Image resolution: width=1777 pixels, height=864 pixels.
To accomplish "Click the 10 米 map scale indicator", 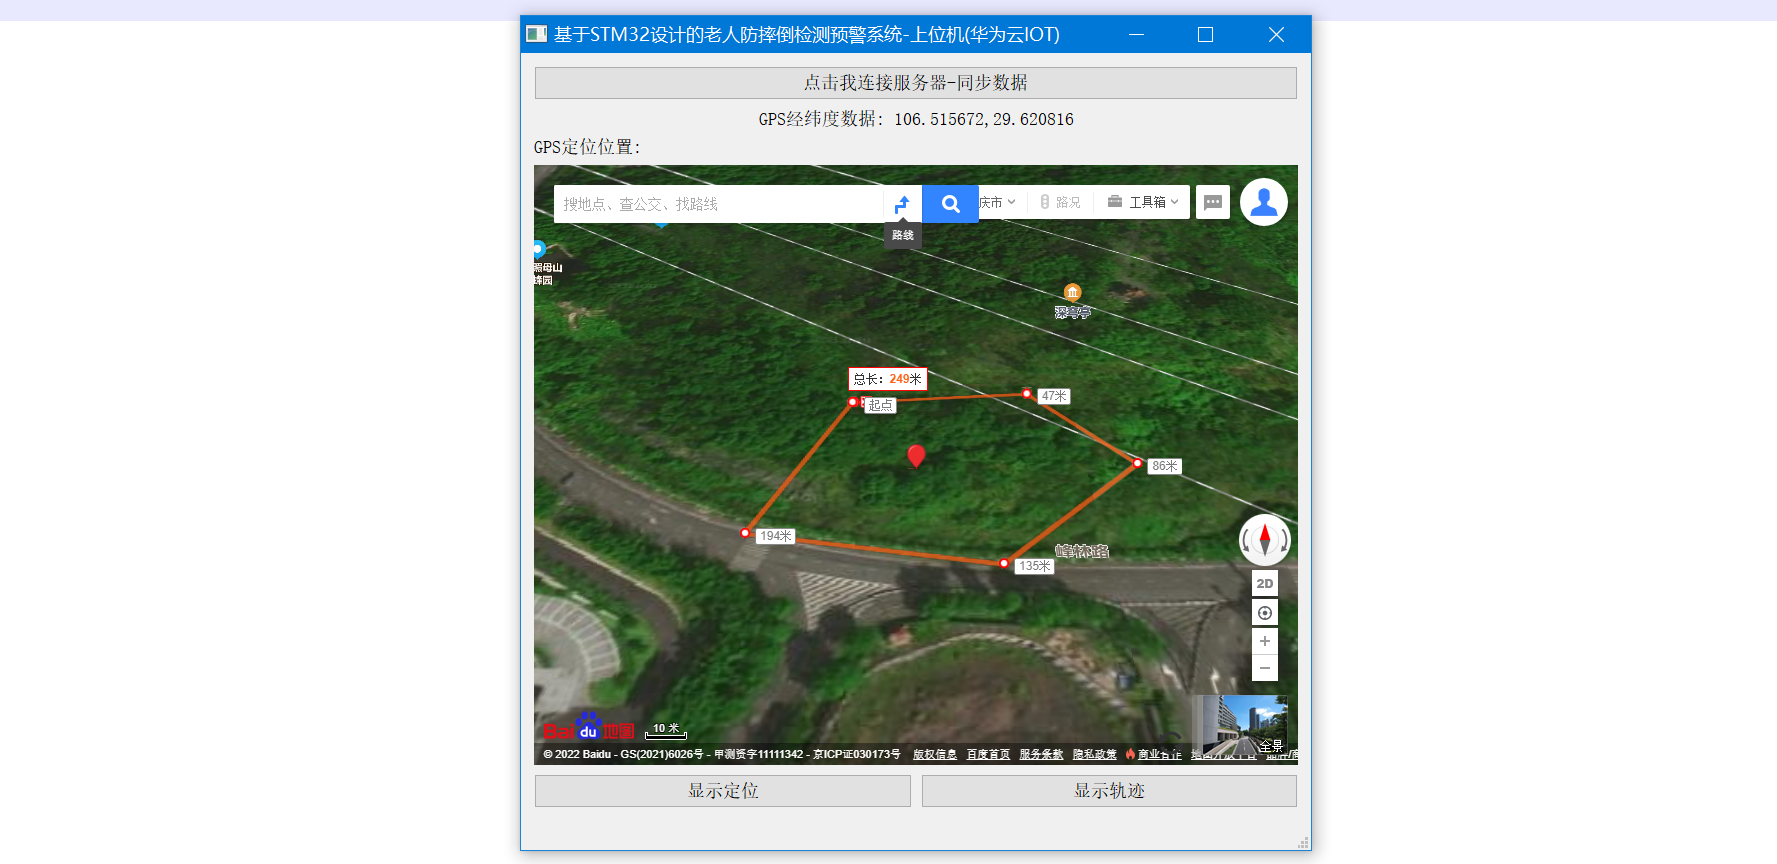I will (666, 731).
